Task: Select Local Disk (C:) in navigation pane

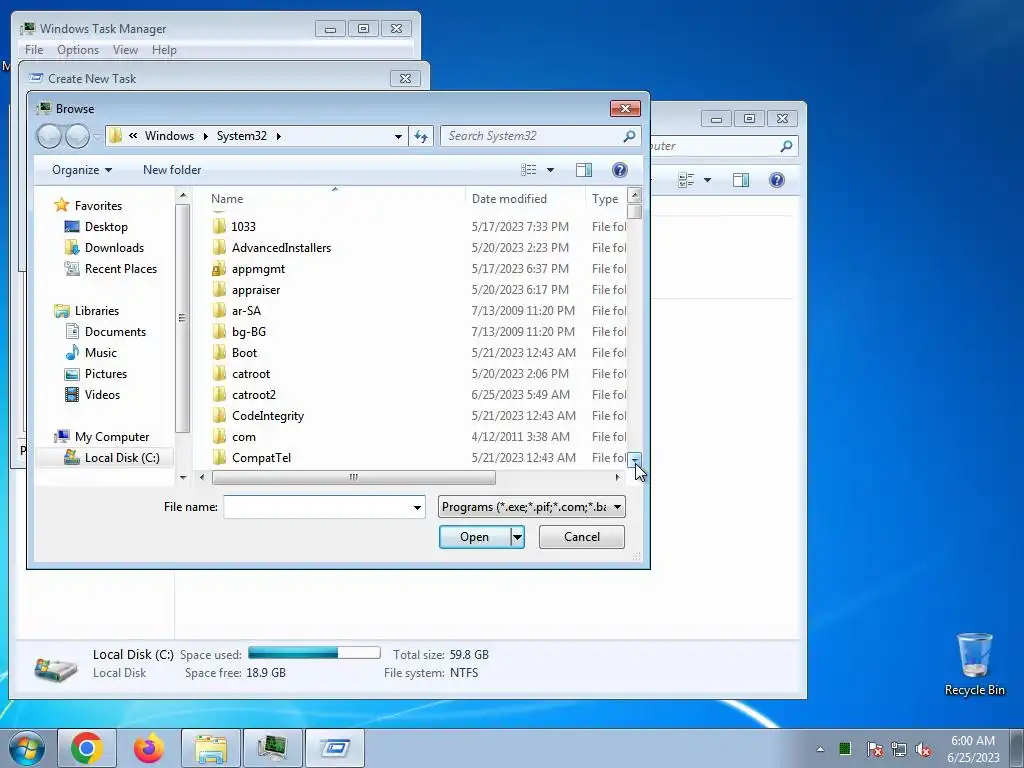Action: coord(121,458)
